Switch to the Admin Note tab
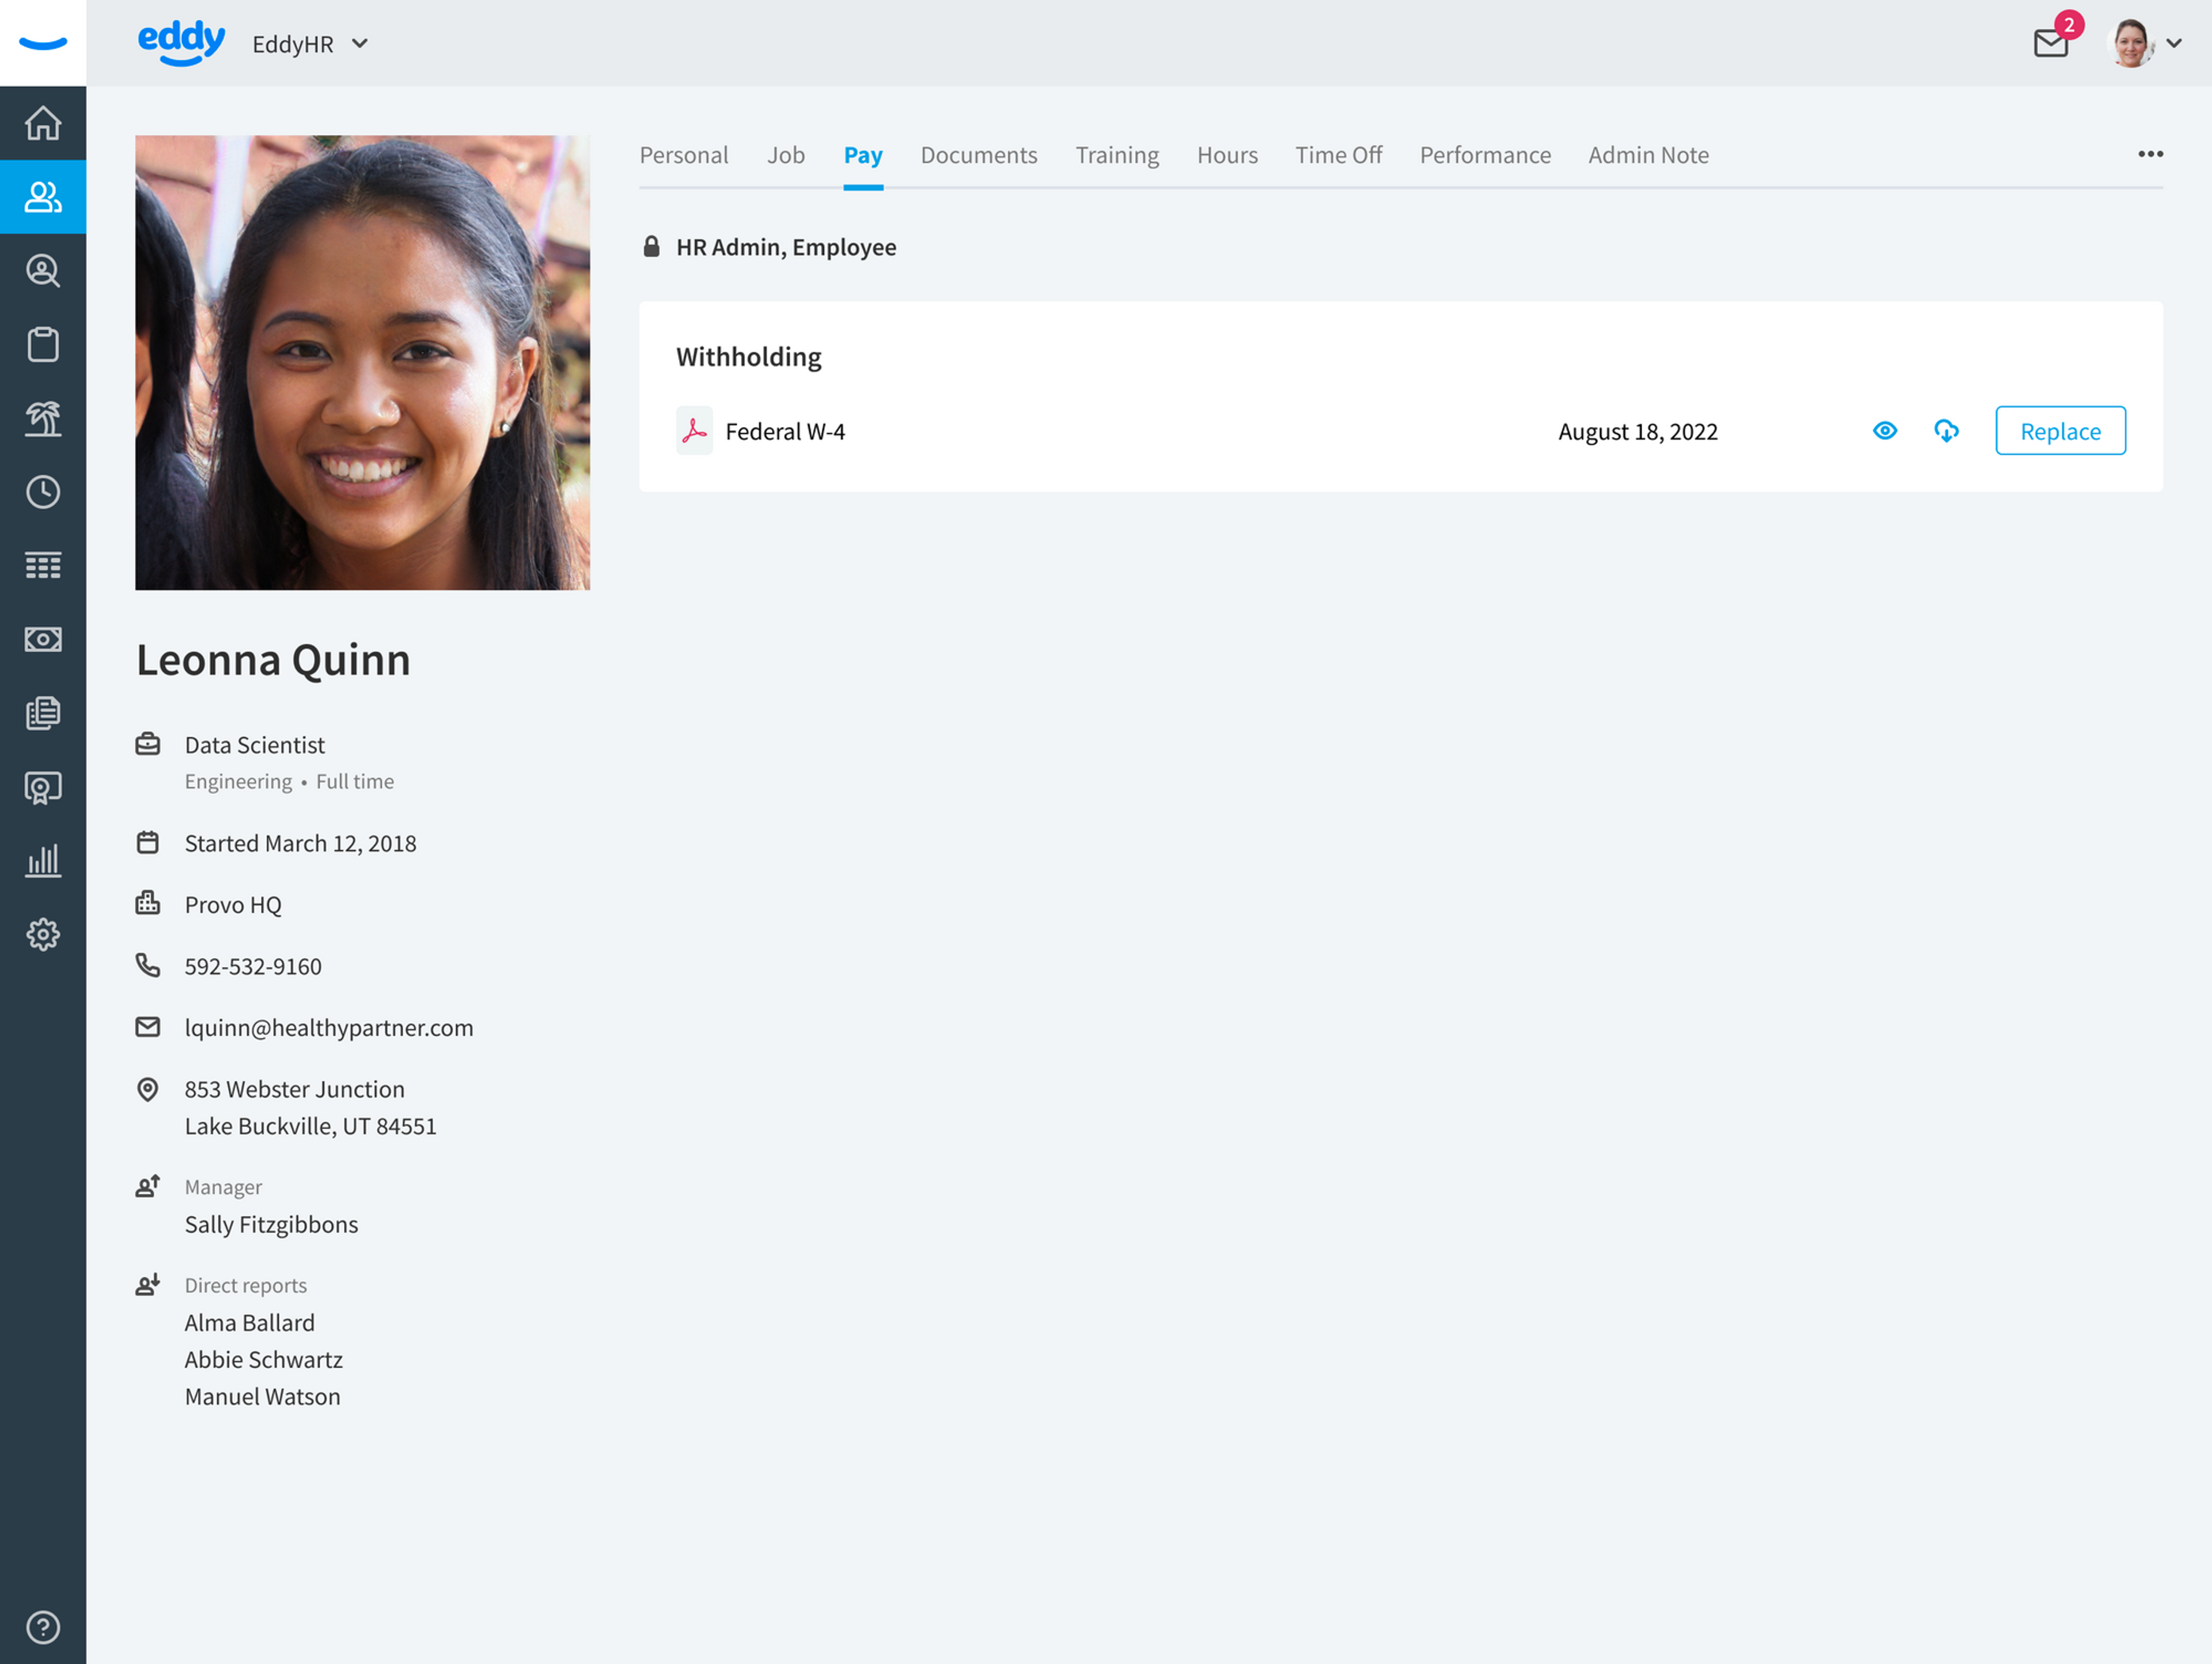The height and width of the screenshot is (1664, 2212). coord(1648,155)
